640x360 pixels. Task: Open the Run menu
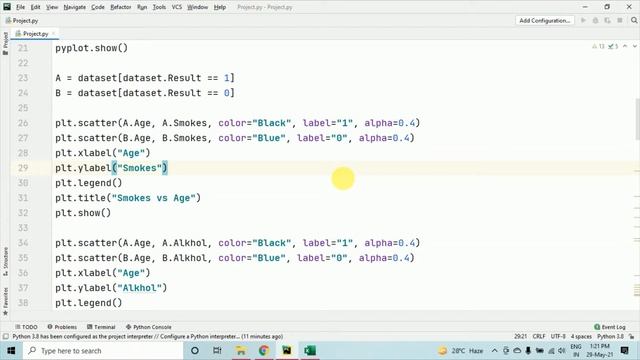point(142,7)
